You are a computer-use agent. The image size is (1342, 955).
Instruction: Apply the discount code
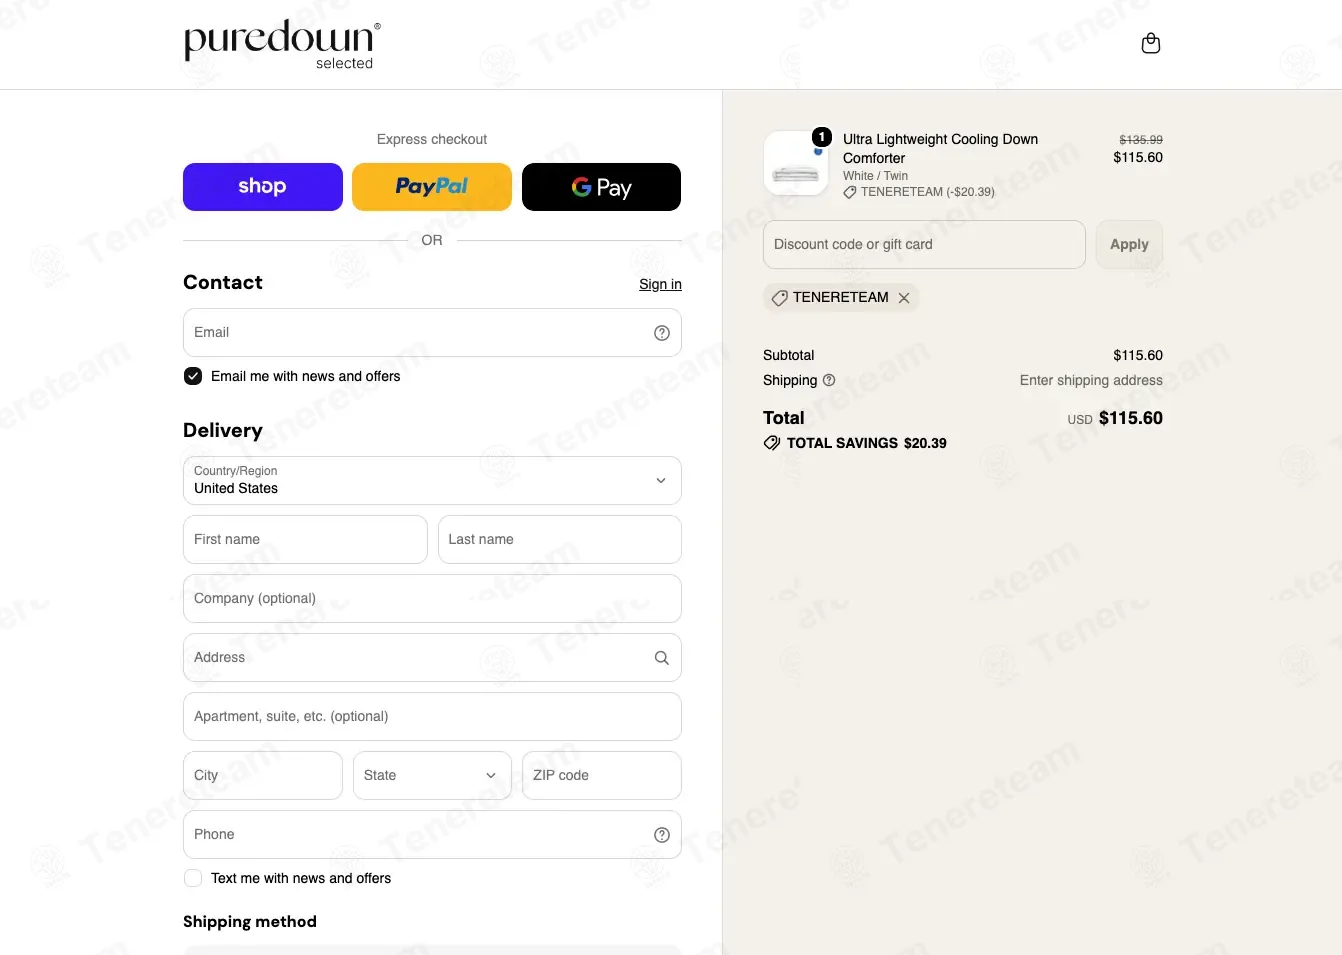(x=1129, y=245)
